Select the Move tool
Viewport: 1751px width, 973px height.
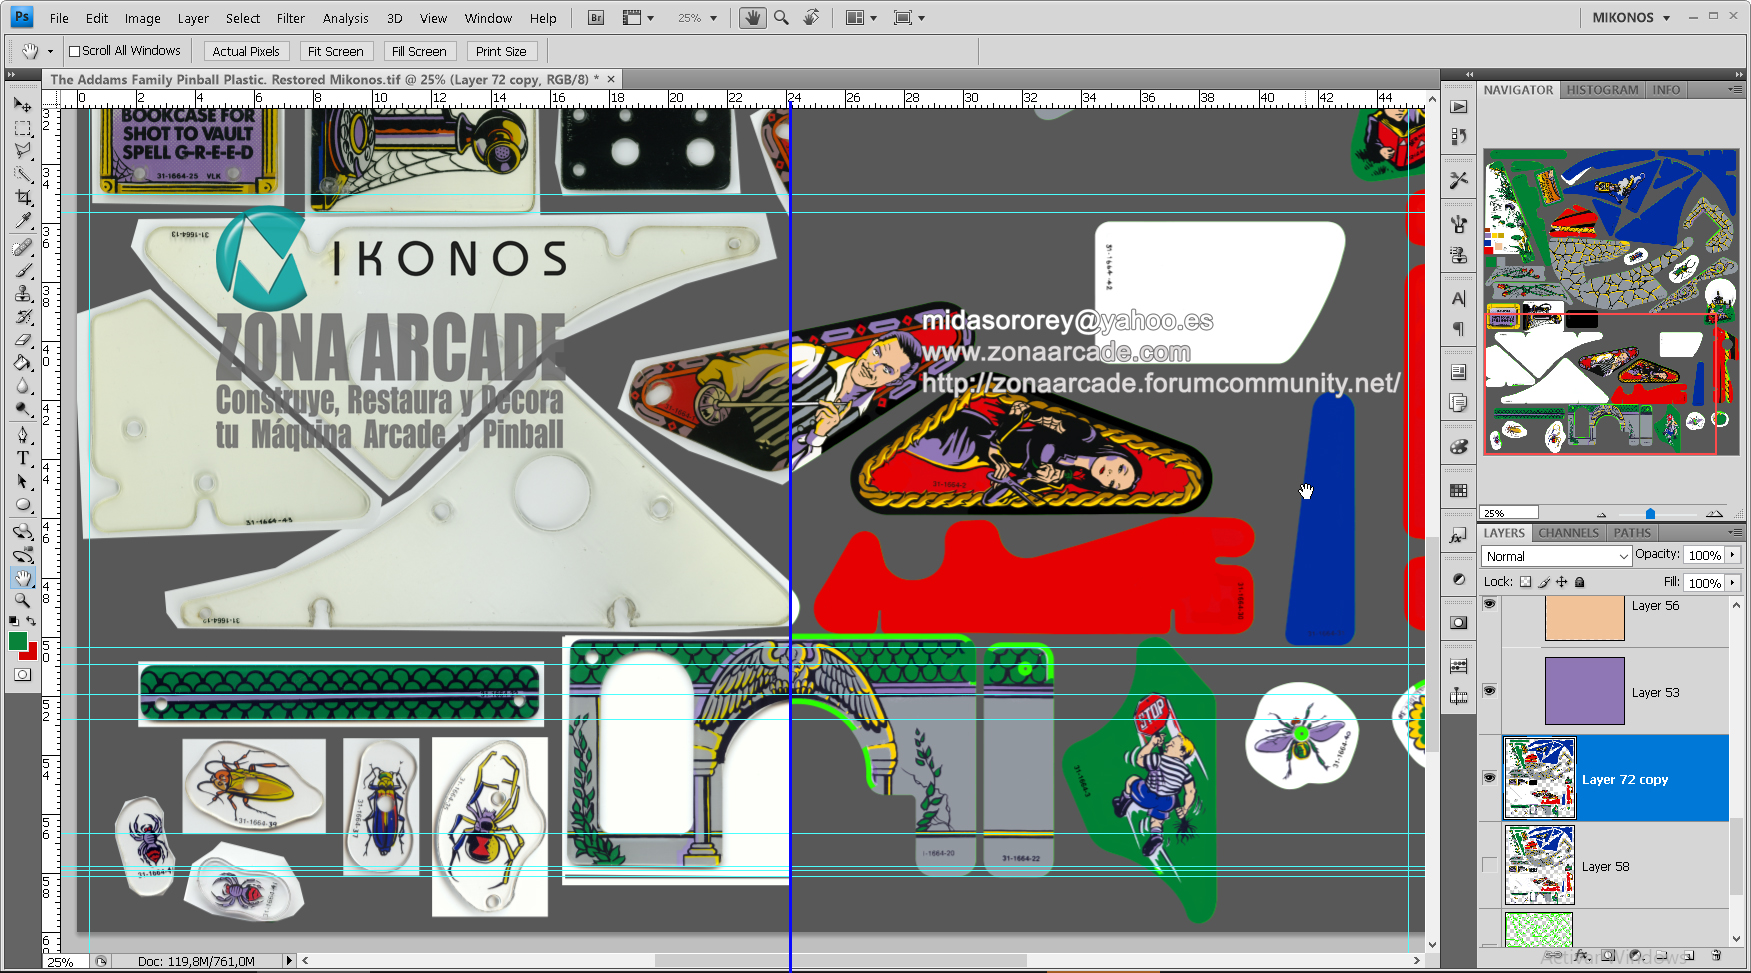[22, 105]
